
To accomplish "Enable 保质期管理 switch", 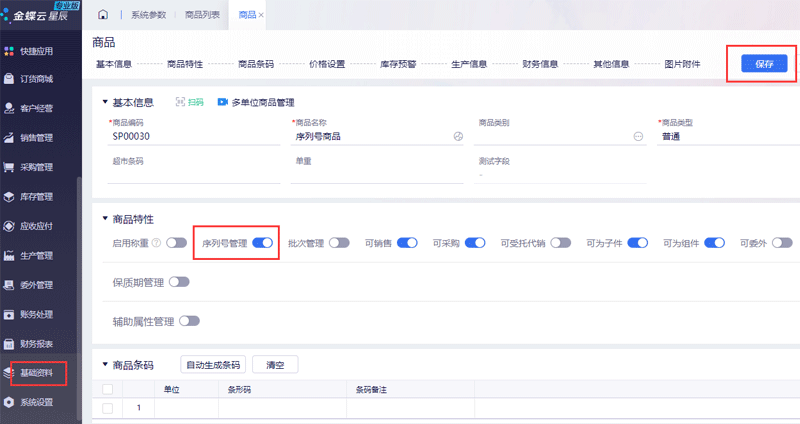I will (179, 282).
